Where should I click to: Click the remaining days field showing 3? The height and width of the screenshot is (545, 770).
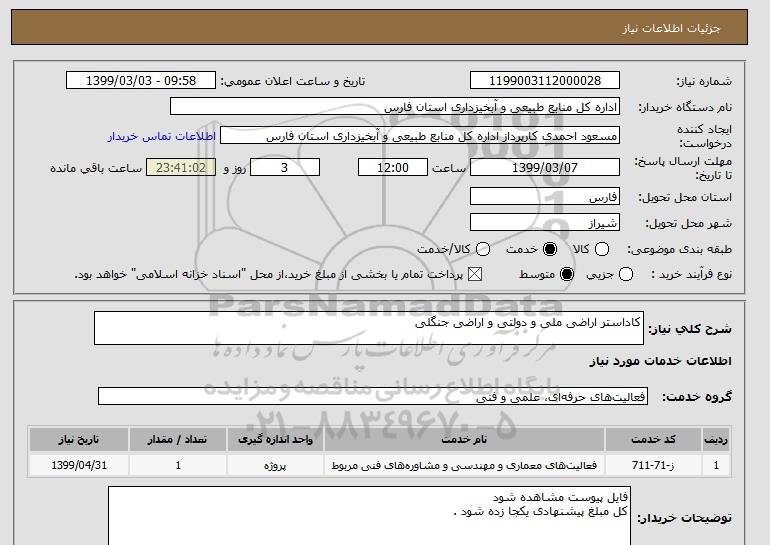click(285, 167)
